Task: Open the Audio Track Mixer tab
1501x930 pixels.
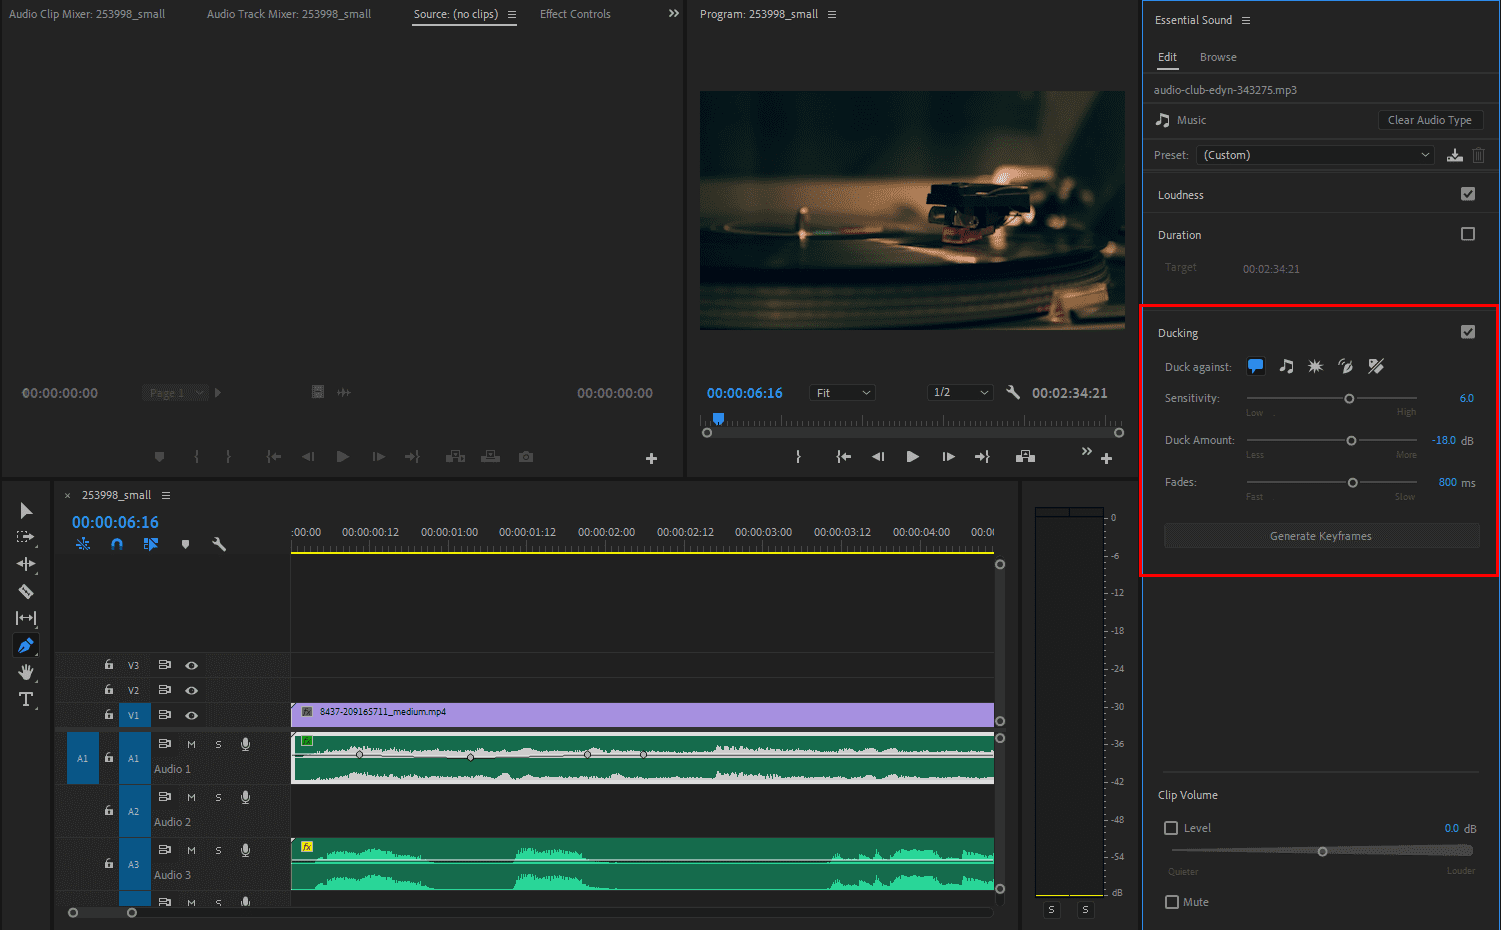Action: pyautogui.click(x=288, y=13)
